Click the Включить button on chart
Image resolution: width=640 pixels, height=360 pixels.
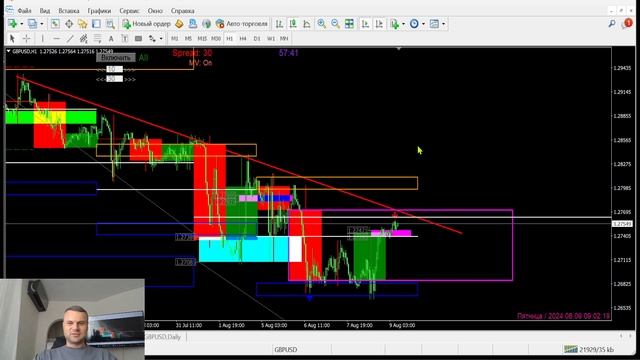(x=116, y=58)
